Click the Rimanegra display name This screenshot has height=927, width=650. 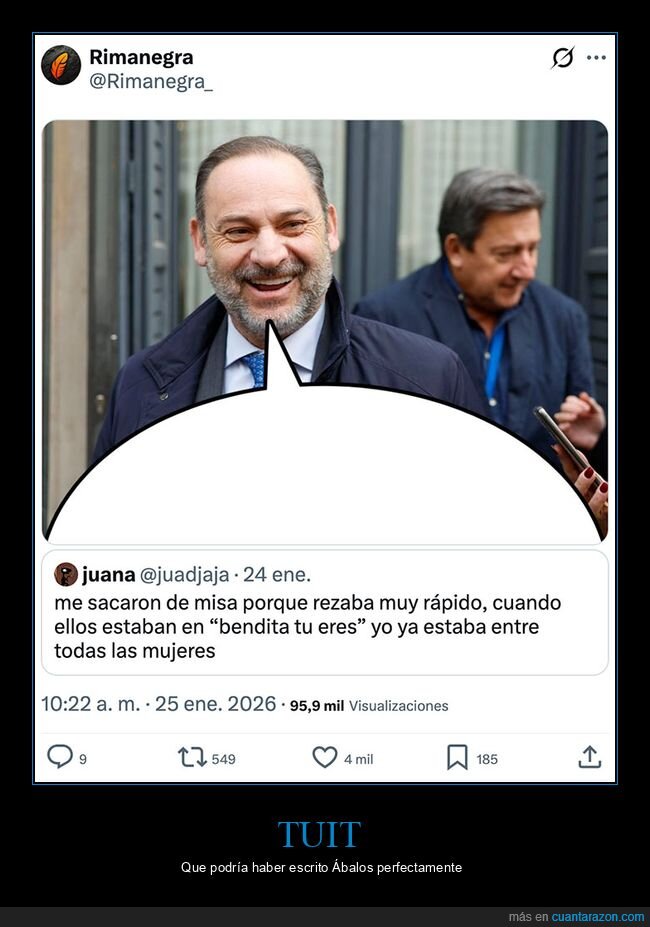(x=141, y=57)
